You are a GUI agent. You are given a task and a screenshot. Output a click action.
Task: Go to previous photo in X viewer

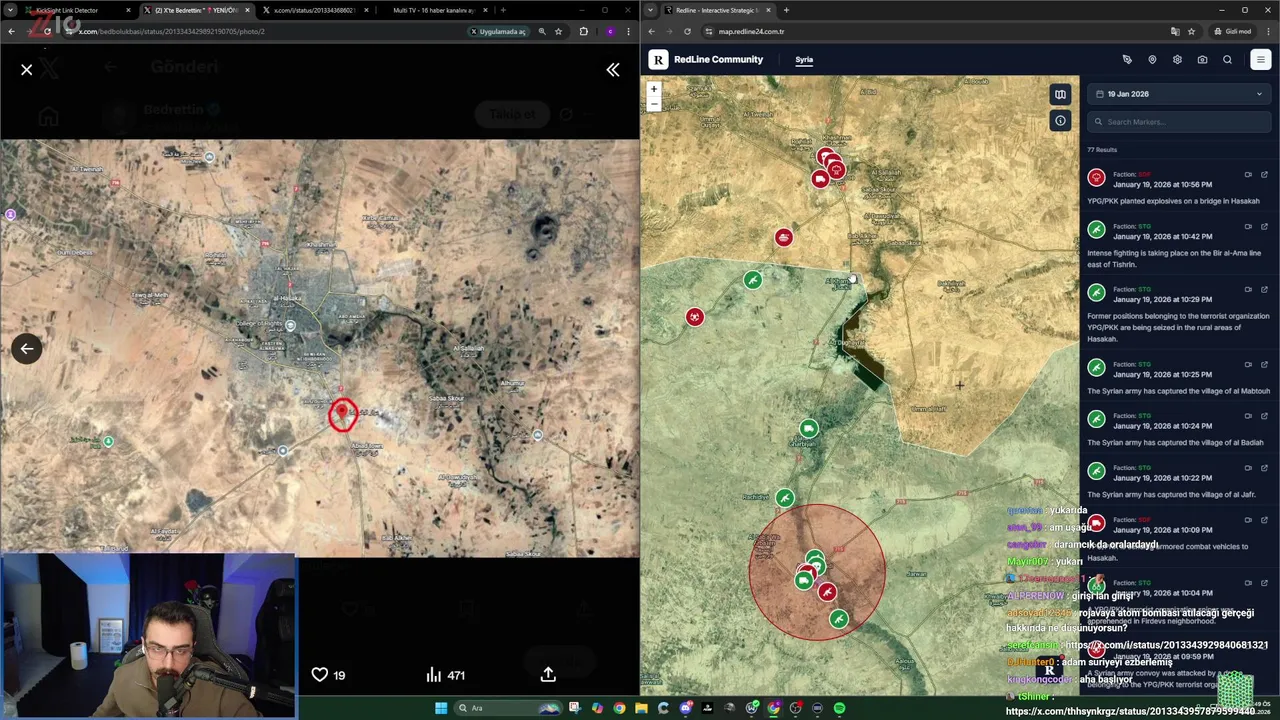[27, 348]
